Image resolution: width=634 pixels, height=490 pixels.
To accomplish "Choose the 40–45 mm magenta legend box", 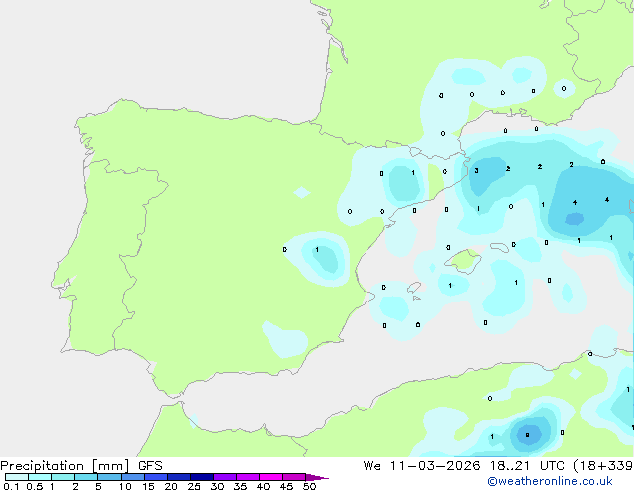I will click(x=271, y=477).
